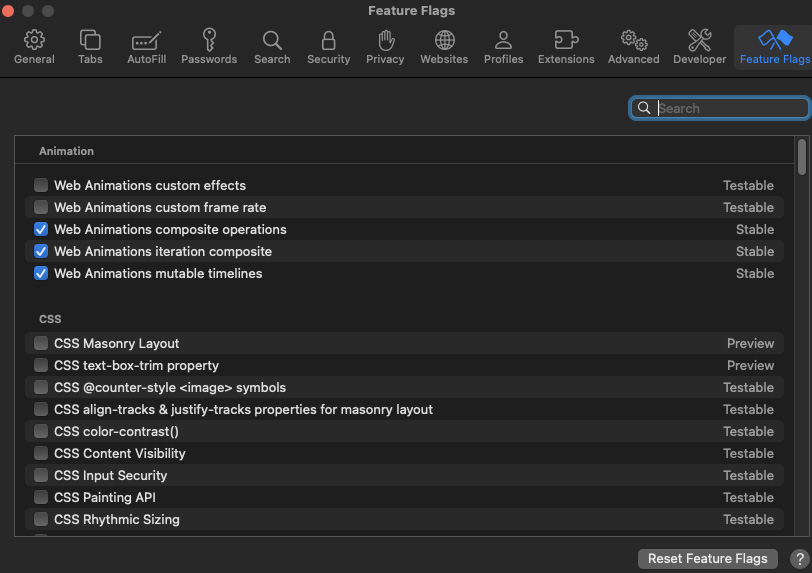Select the Feature Flags pane
The height and width of the screenshot is (573, 812).
[x=774, y=47]
